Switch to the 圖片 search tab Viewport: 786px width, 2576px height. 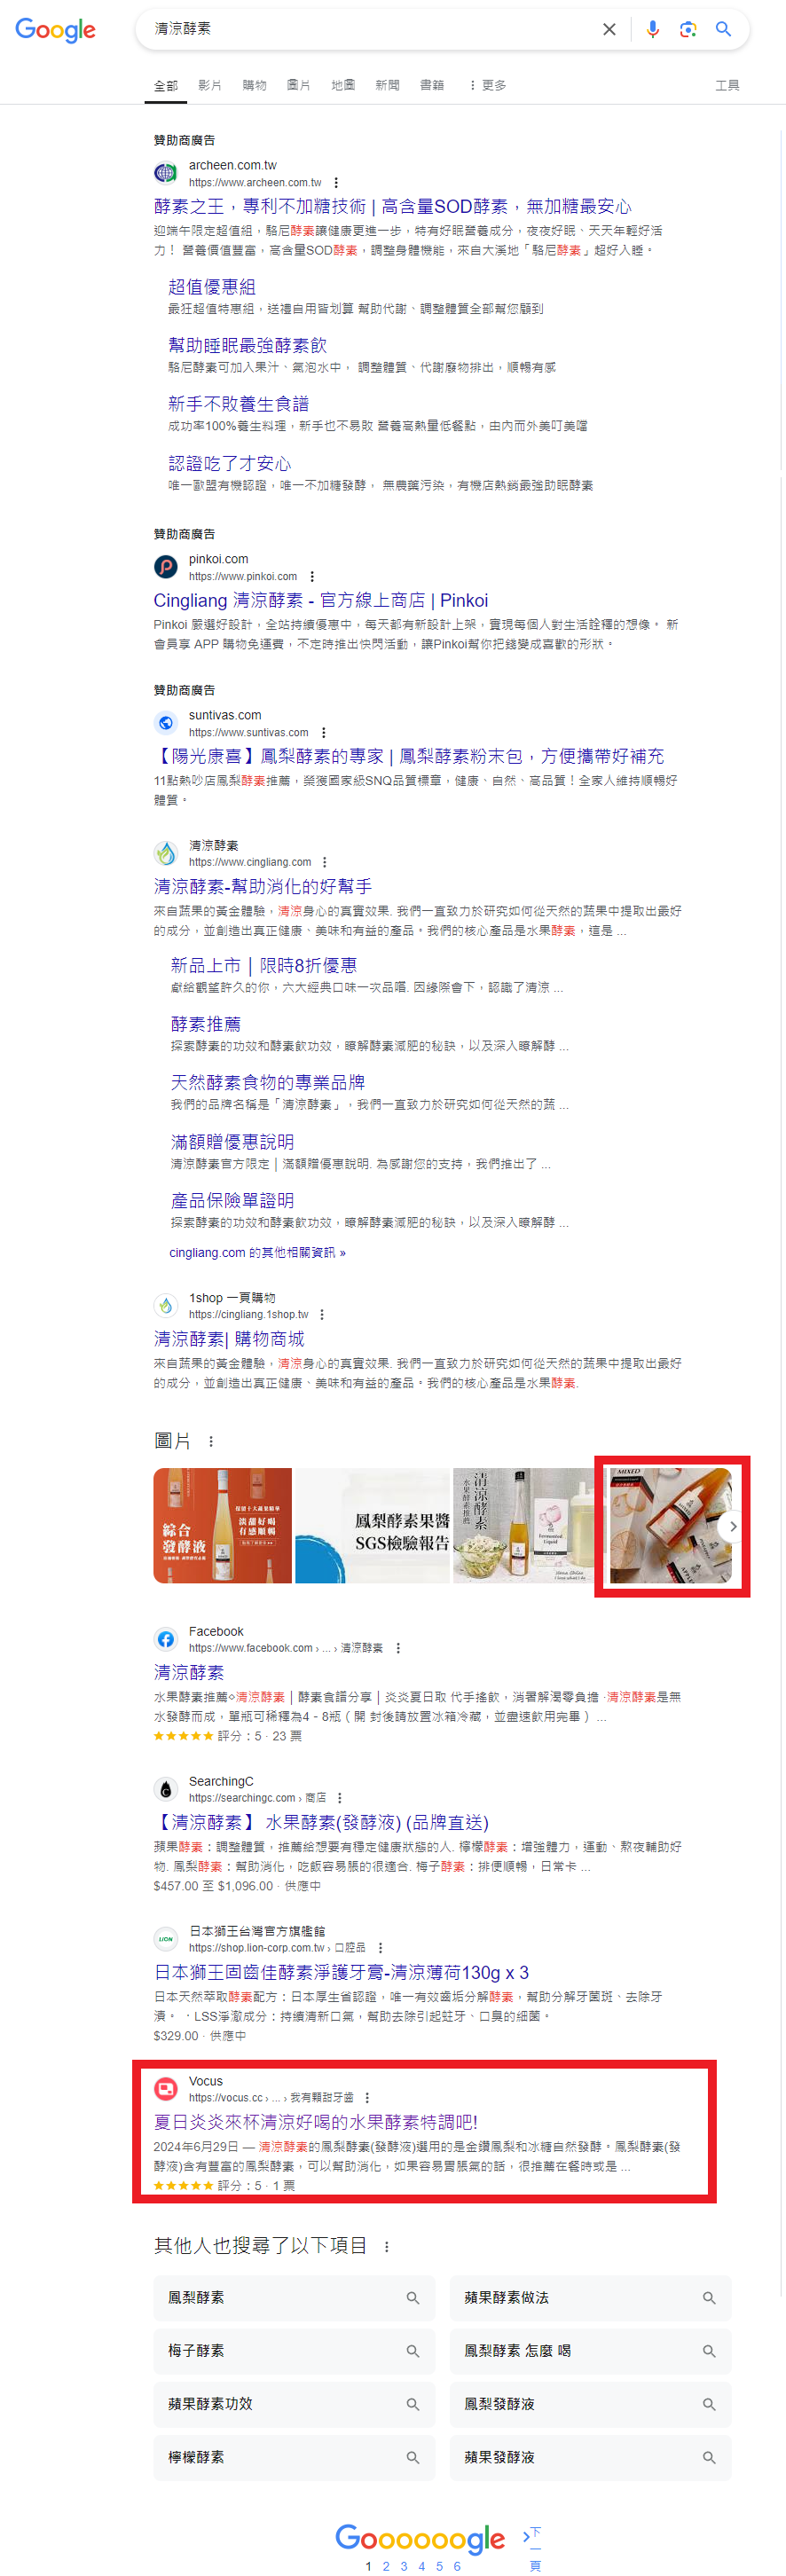298,85
